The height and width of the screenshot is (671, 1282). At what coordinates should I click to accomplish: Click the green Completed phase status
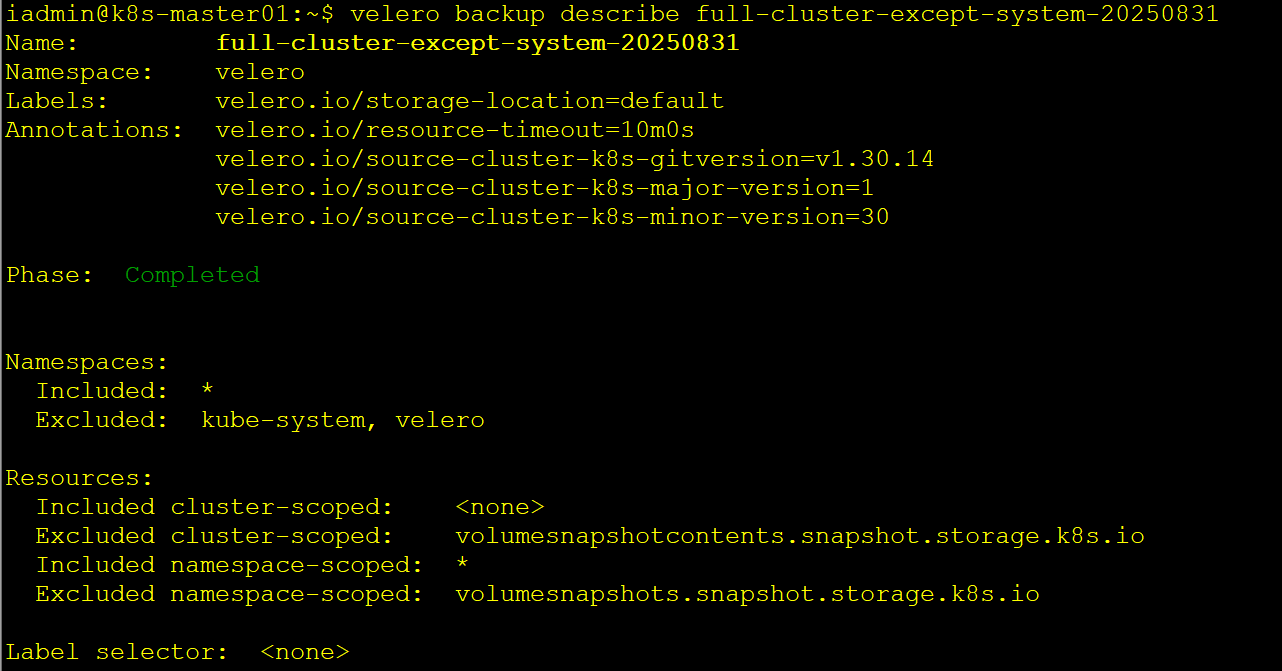click(x=192, y=275)
